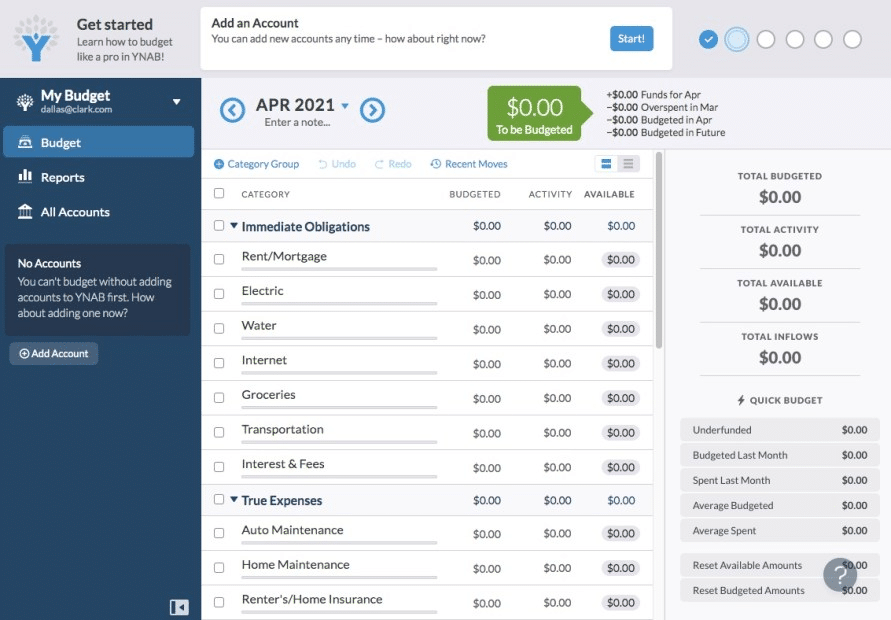Check the Interest & Fees checkbox
This screenshot has width=891, height=620.
click(219, 467)
